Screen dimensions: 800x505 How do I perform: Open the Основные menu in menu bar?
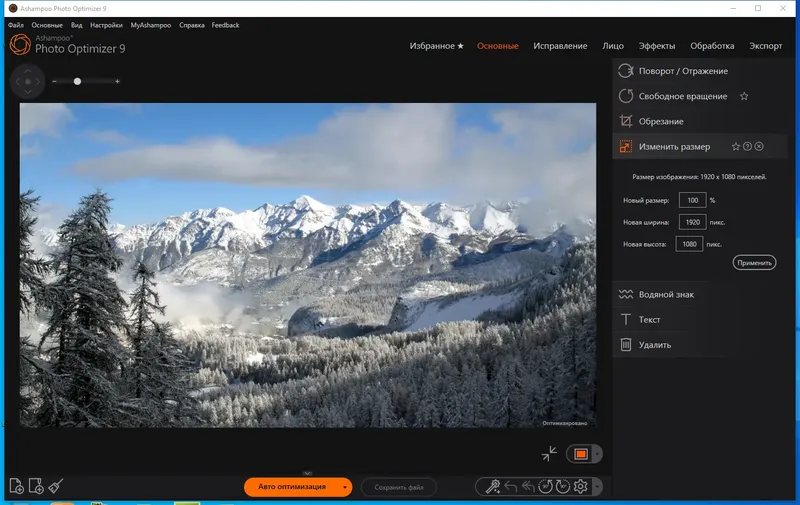(47, 25)
